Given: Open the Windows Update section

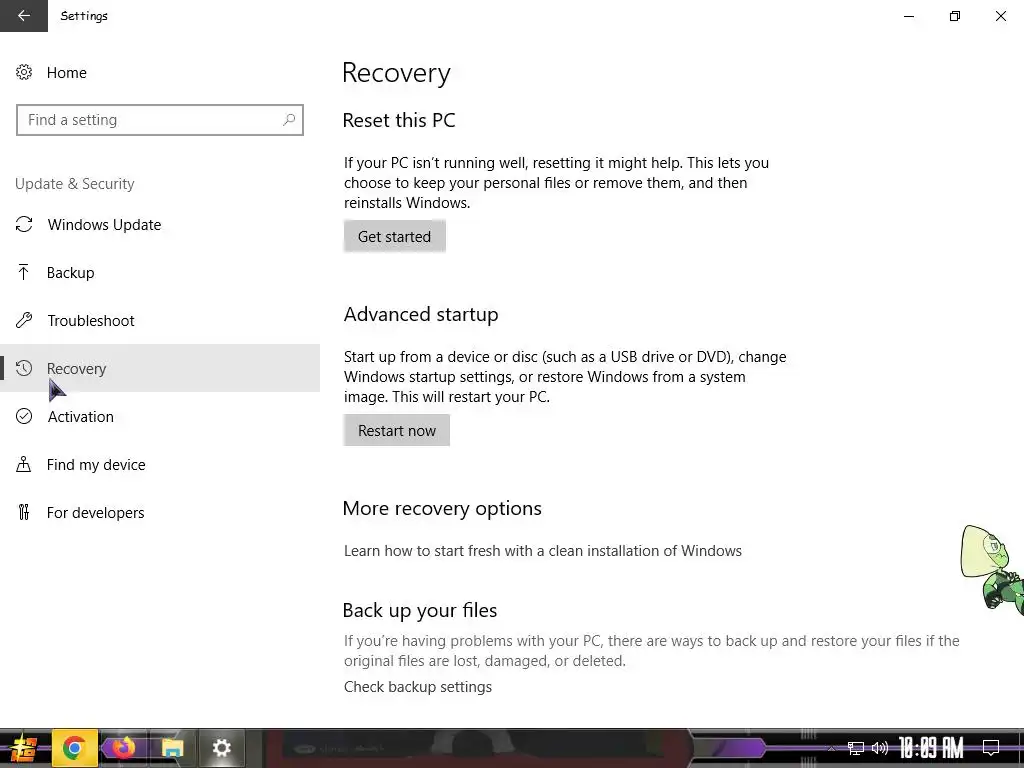Looking at the screenshot, I should click(x=160, y=225).
